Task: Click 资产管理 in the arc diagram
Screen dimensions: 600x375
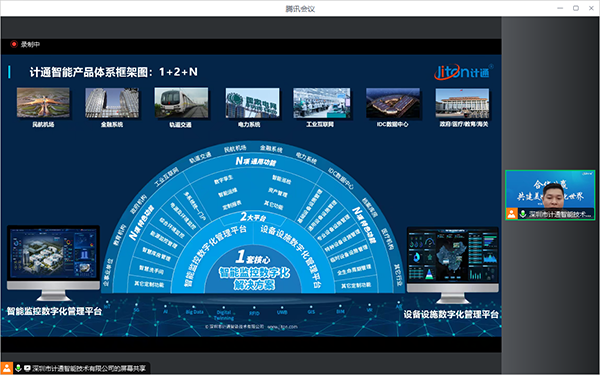Action: click(x=277, y=192)
